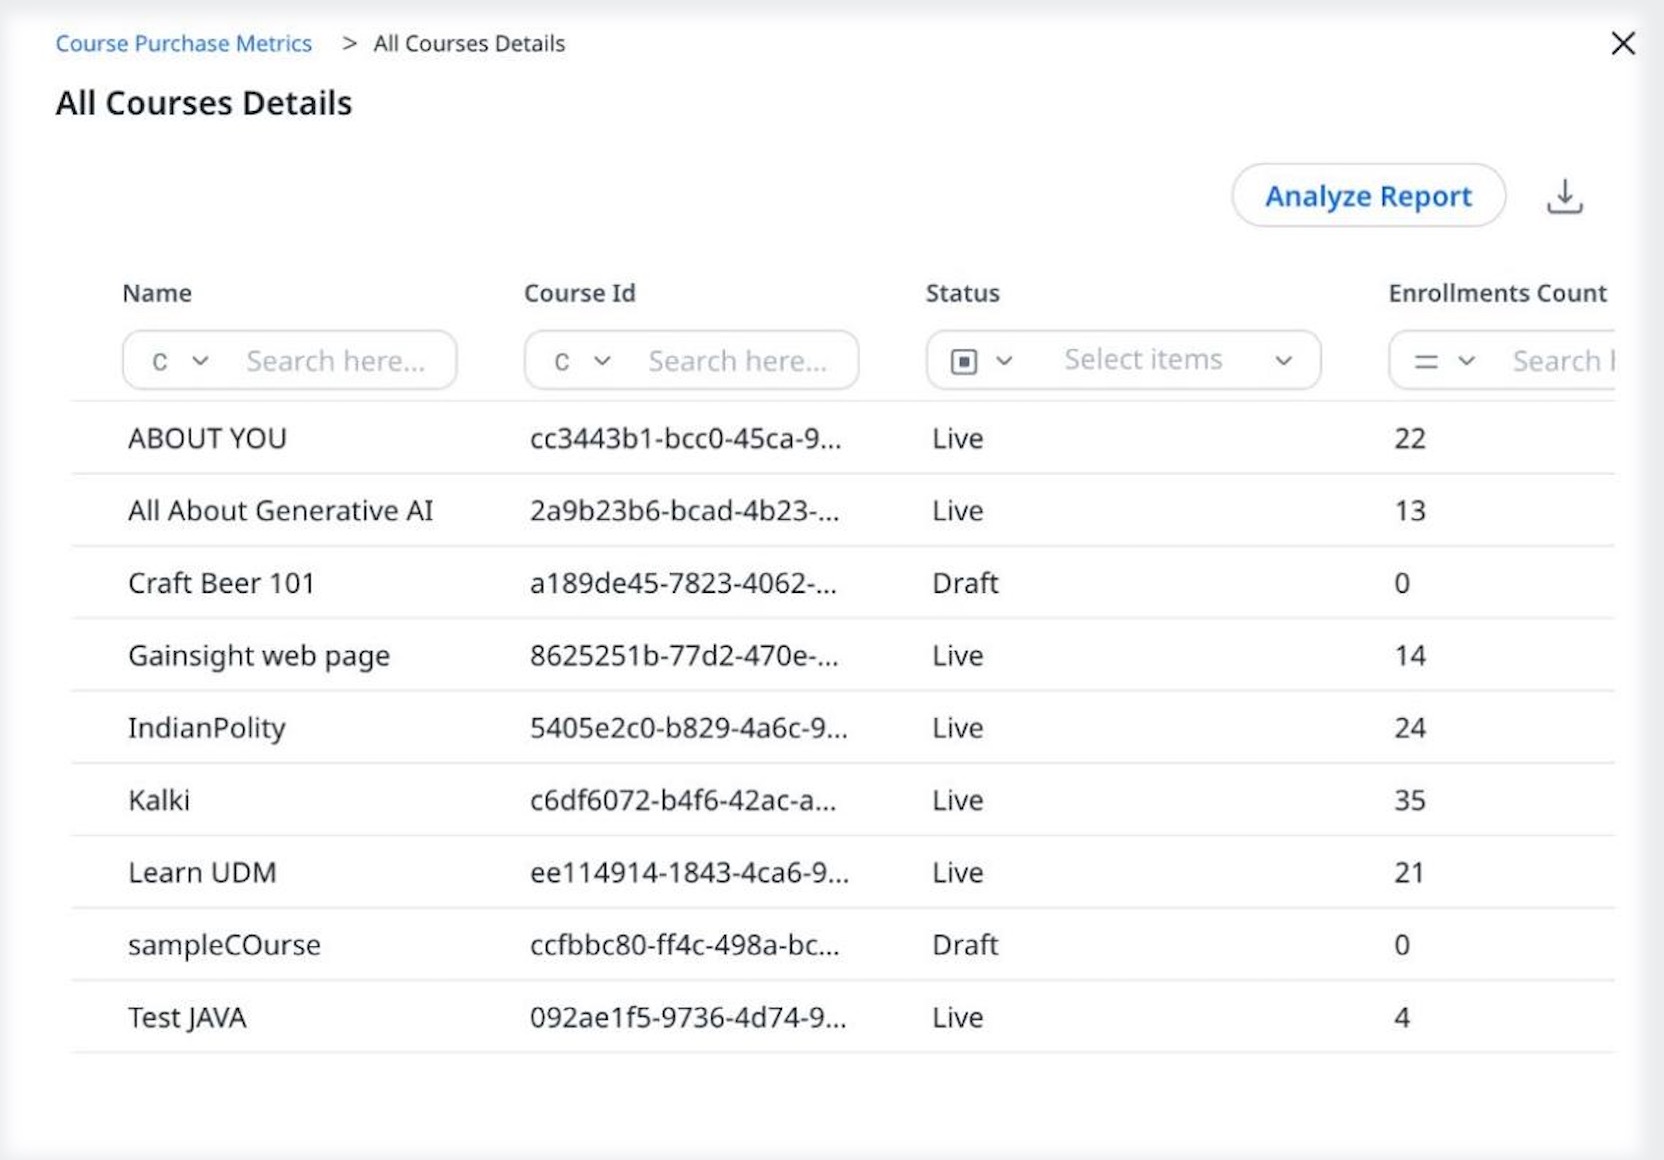Click the Enrollments Count search field
The image size is (1664, 1160).
click(x=1570, y=360)
